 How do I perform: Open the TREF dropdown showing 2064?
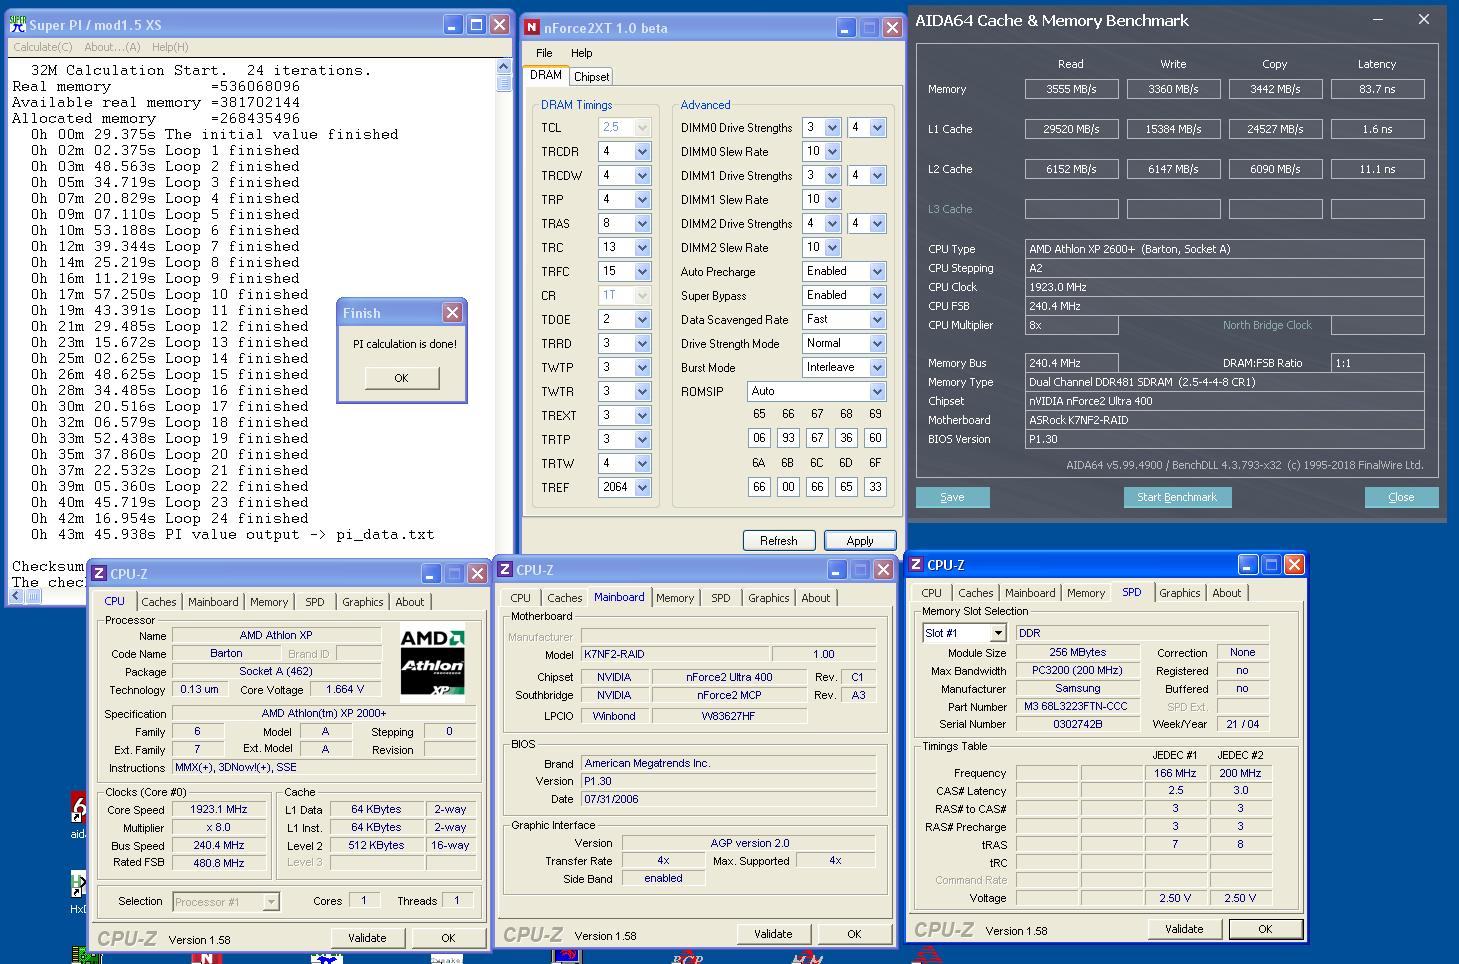click(642, 487)
